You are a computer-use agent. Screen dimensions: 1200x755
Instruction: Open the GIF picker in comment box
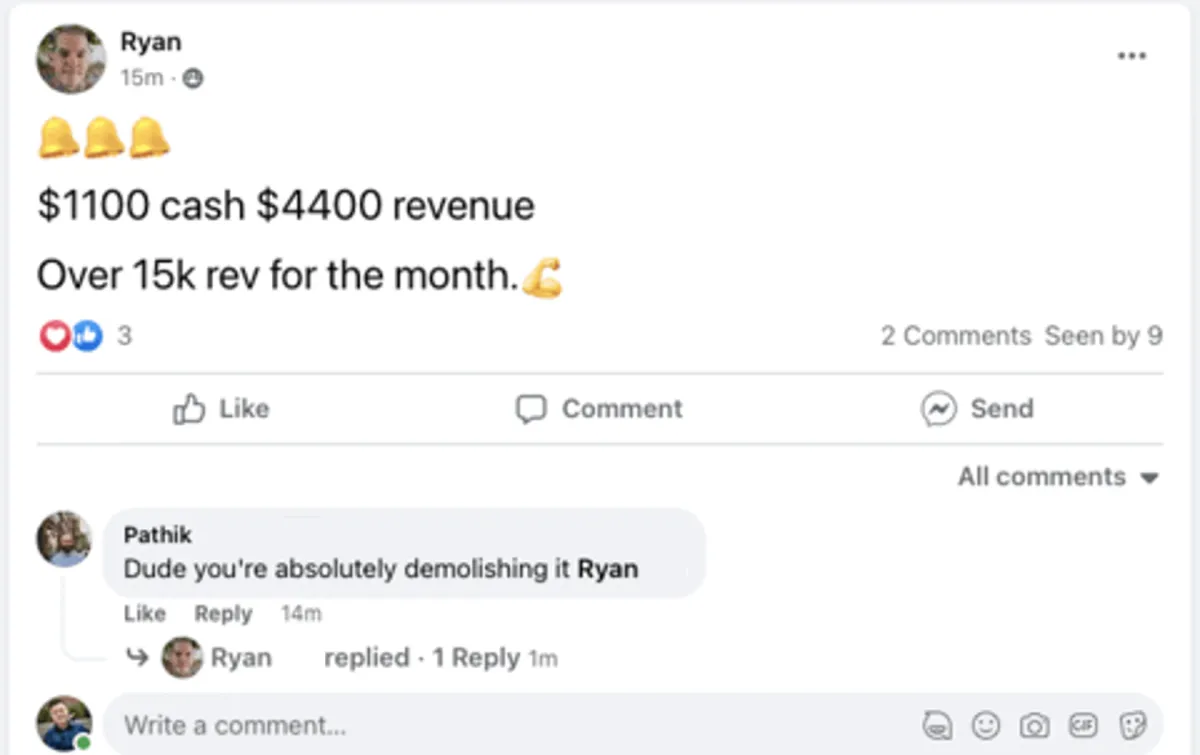(x=1083, y=725)
